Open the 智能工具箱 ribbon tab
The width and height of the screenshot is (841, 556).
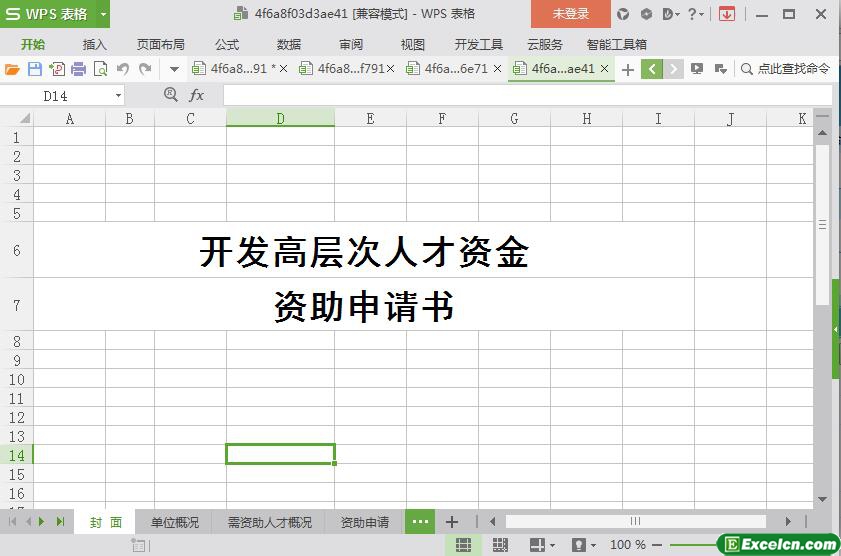(x=616, y=45)
